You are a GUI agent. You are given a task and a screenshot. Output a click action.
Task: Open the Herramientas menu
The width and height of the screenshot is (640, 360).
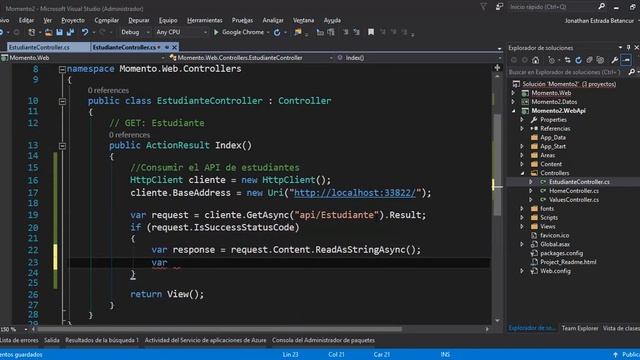tap(205, 20)
